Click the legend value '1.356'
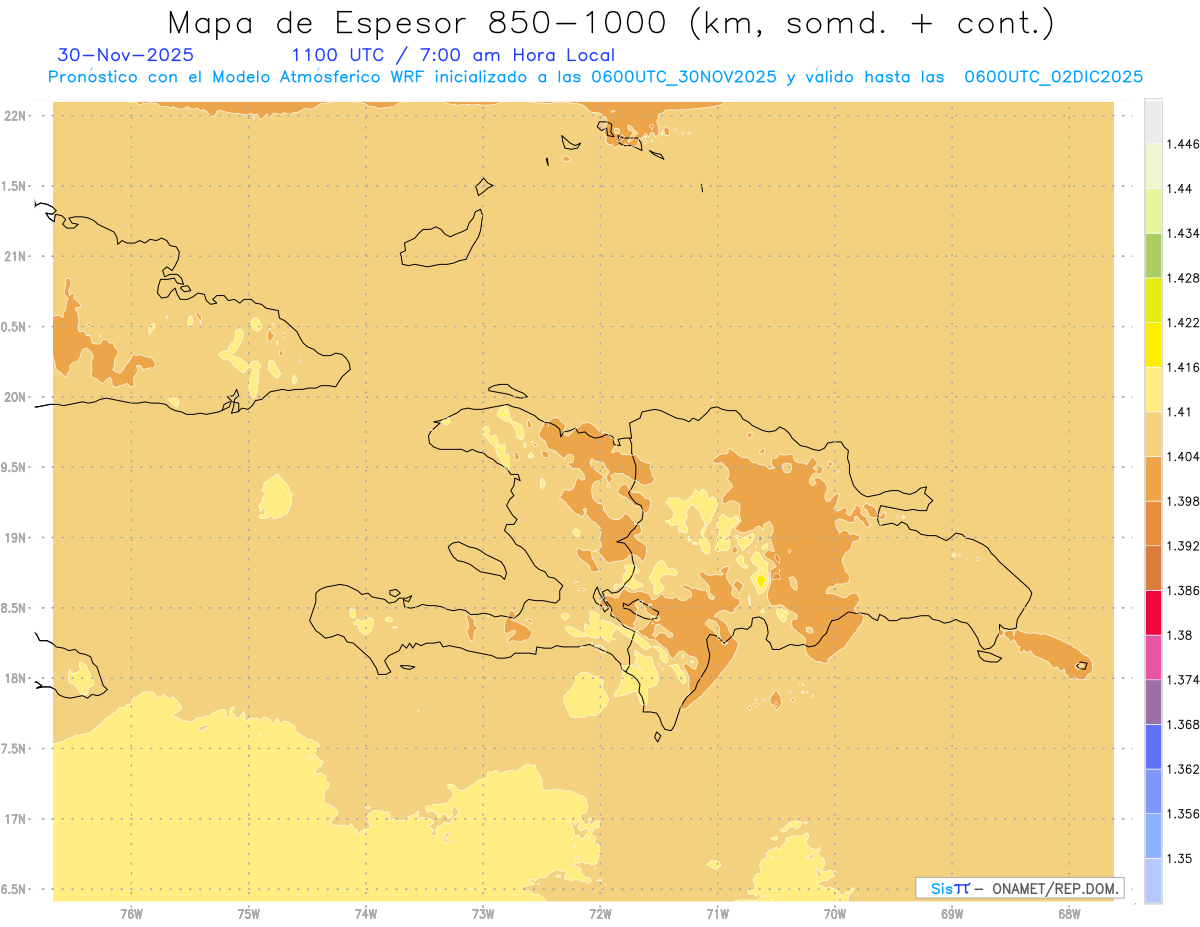 1183,814
